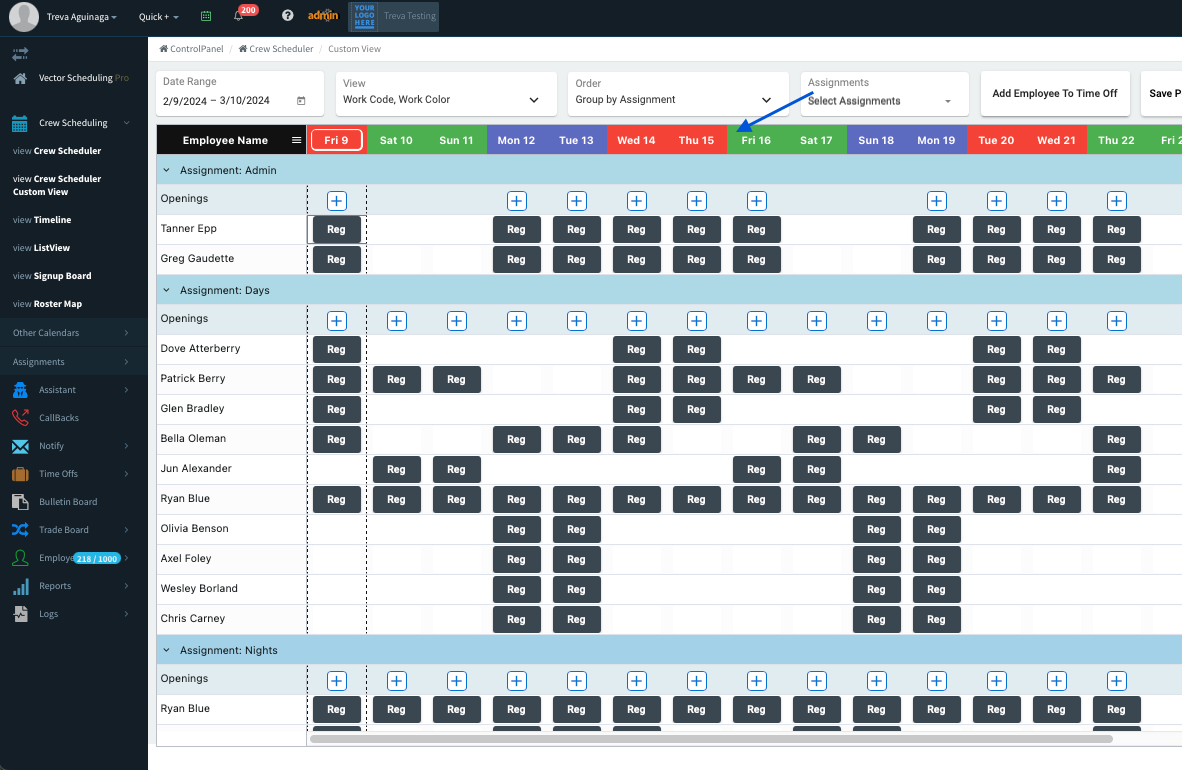The width and height of the screenshot is (1182, 770).
Task: Click Jun Alexander's Reg shift on Fri 16
Action: coord(756,470)
